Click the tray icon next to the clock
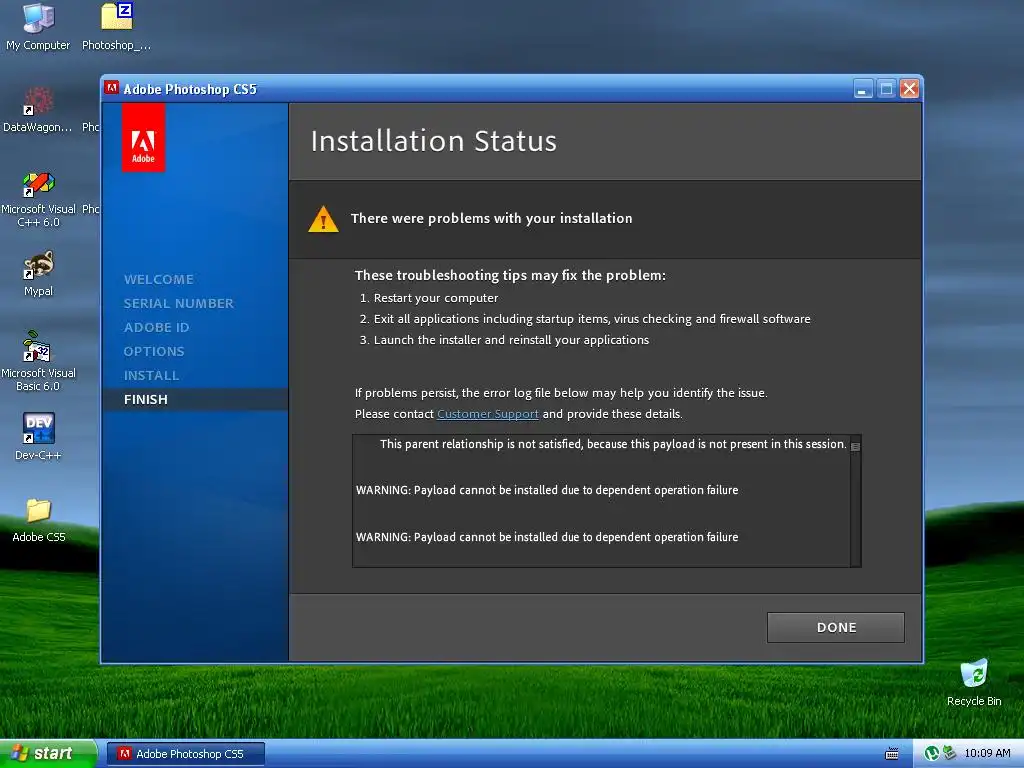The width and height of the screenshot is (1024, 768). pos(949,754)
